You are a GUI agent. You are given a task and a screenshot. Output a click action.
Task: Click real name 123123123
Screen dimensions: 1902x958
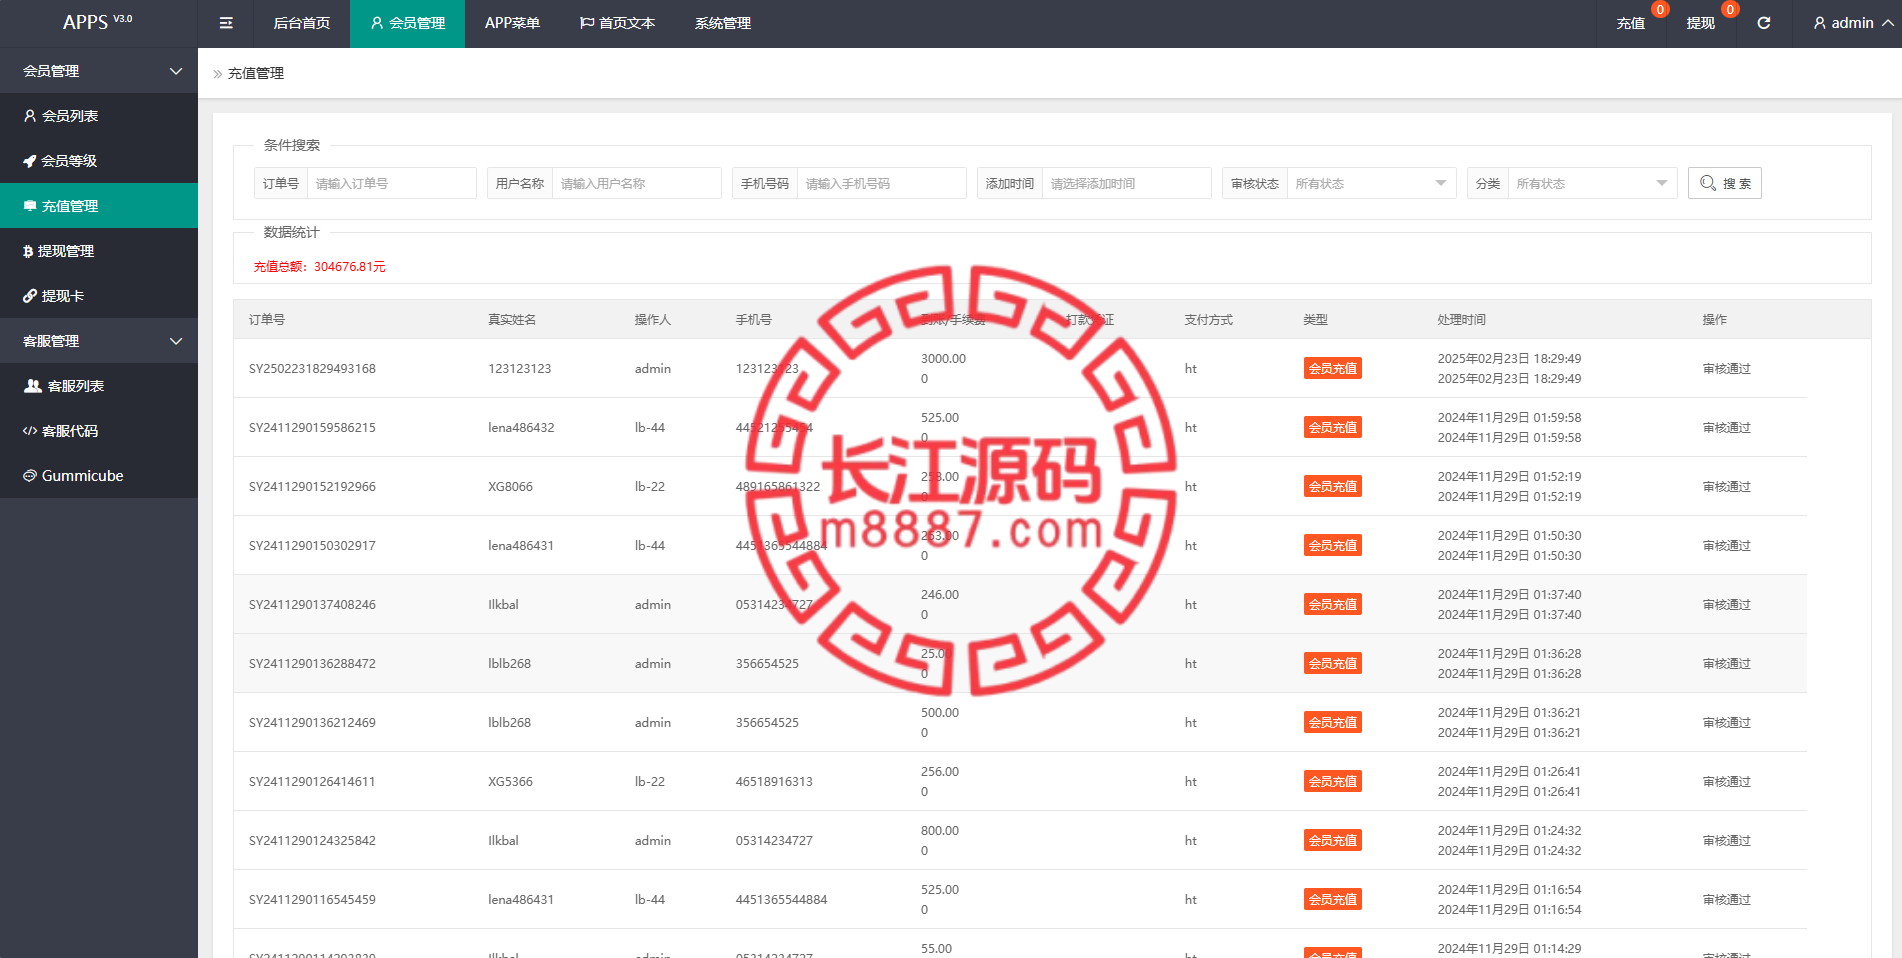520,369
